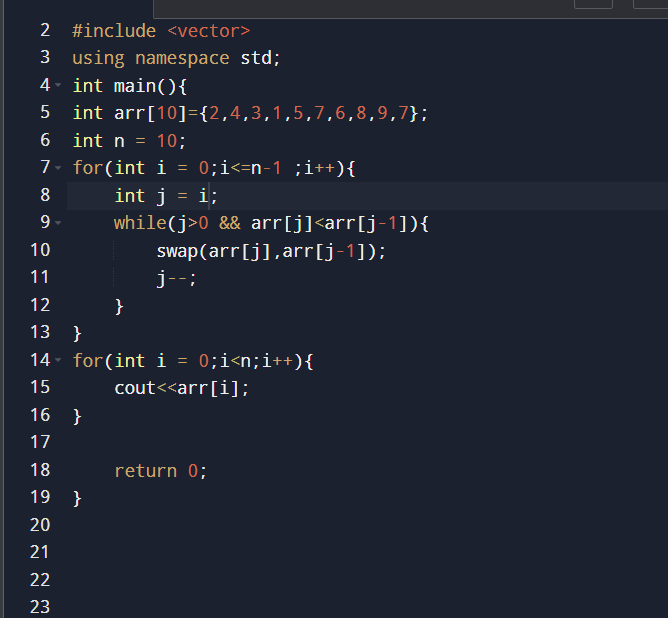This screenshot has height=618, width=668.
Task: Click line number 13 in the gutter
Action: click(x=40, y=332)
